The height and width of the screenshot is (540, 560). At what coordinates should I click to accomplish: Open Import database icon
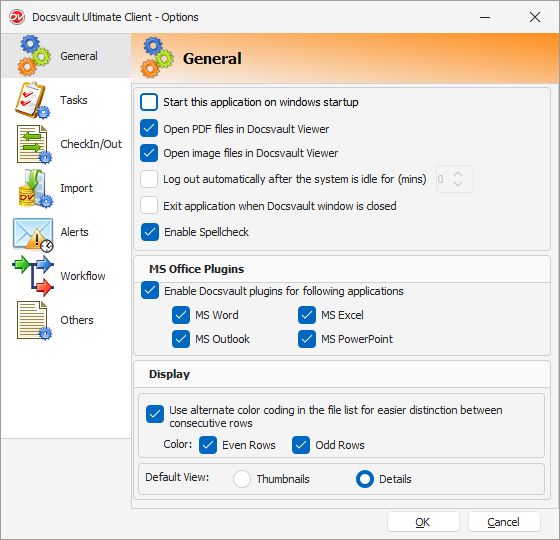(35, 188)
